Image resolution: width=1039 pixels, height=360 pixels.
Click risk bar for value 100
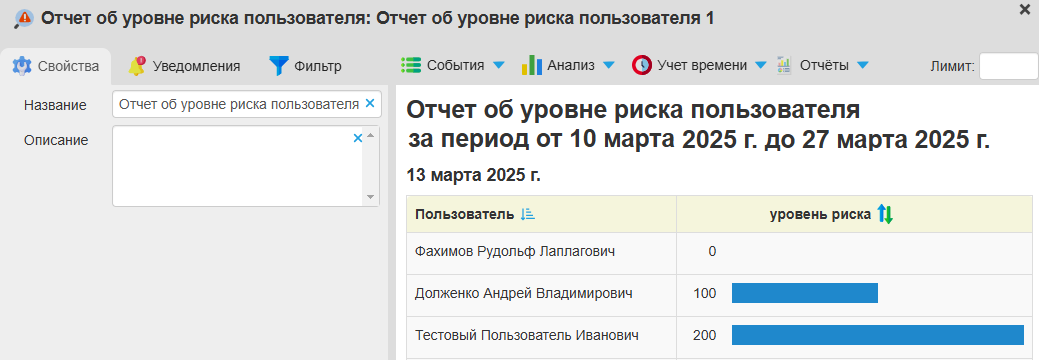pyautogui.click(x=804, y=293)
